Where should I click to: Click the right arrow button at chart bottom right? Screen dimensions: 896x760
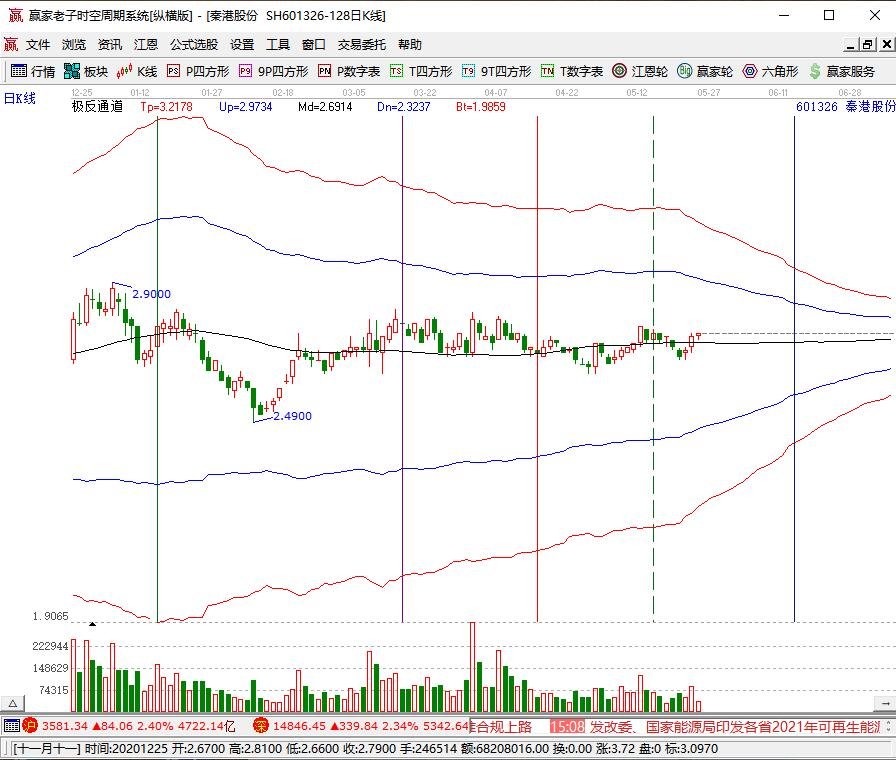885,703
